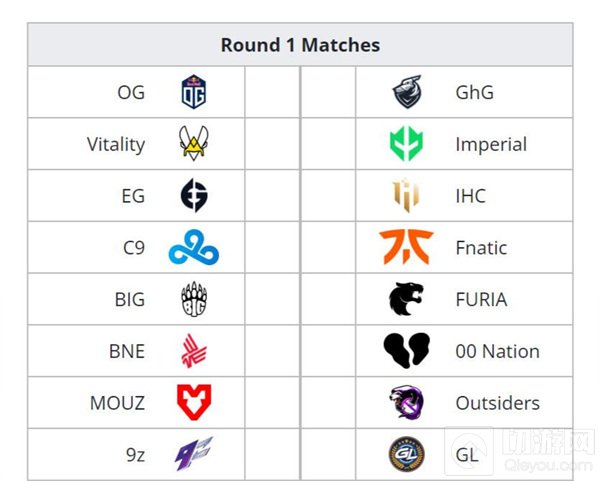Select the Evil Geniuses logo
600x481 pixels.
pos(193,196)
